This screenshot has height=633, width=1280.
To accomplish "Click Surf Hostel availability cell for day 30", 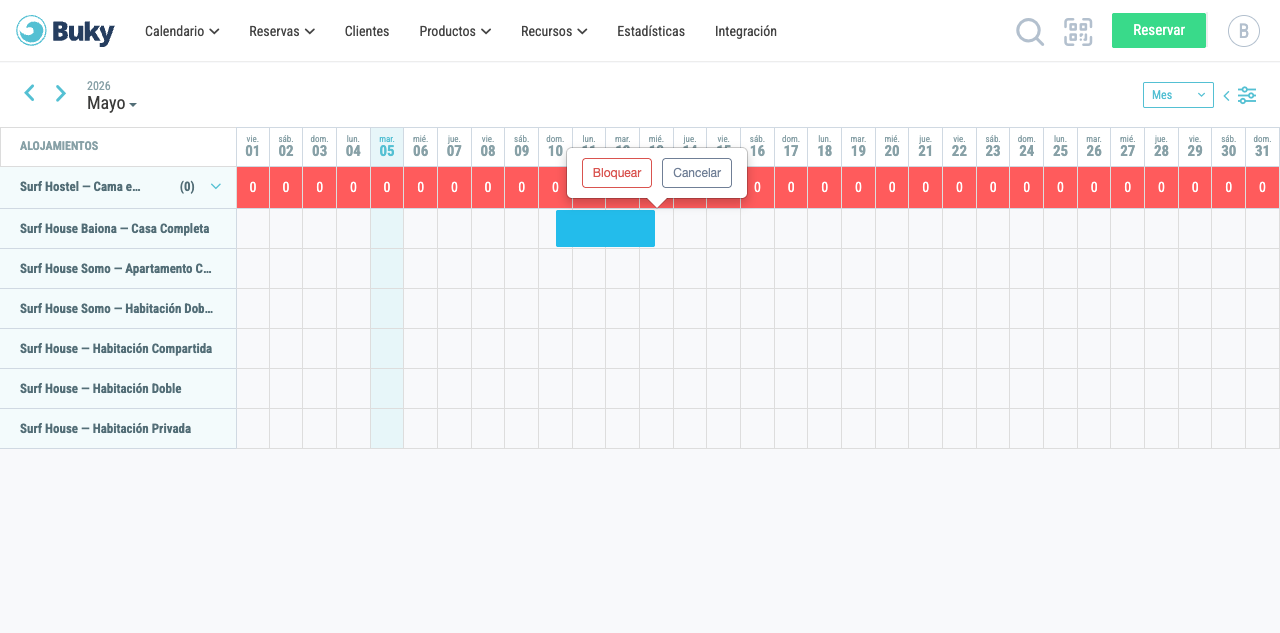I will click(x=1228, y=187).
